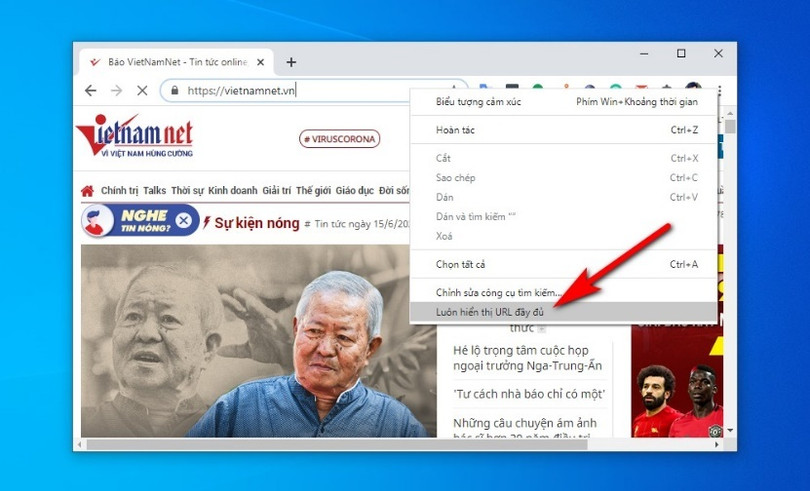Screen dimensions: 810x491
Task: Click the home icon in site navigation
Action: tap(88, 191)
